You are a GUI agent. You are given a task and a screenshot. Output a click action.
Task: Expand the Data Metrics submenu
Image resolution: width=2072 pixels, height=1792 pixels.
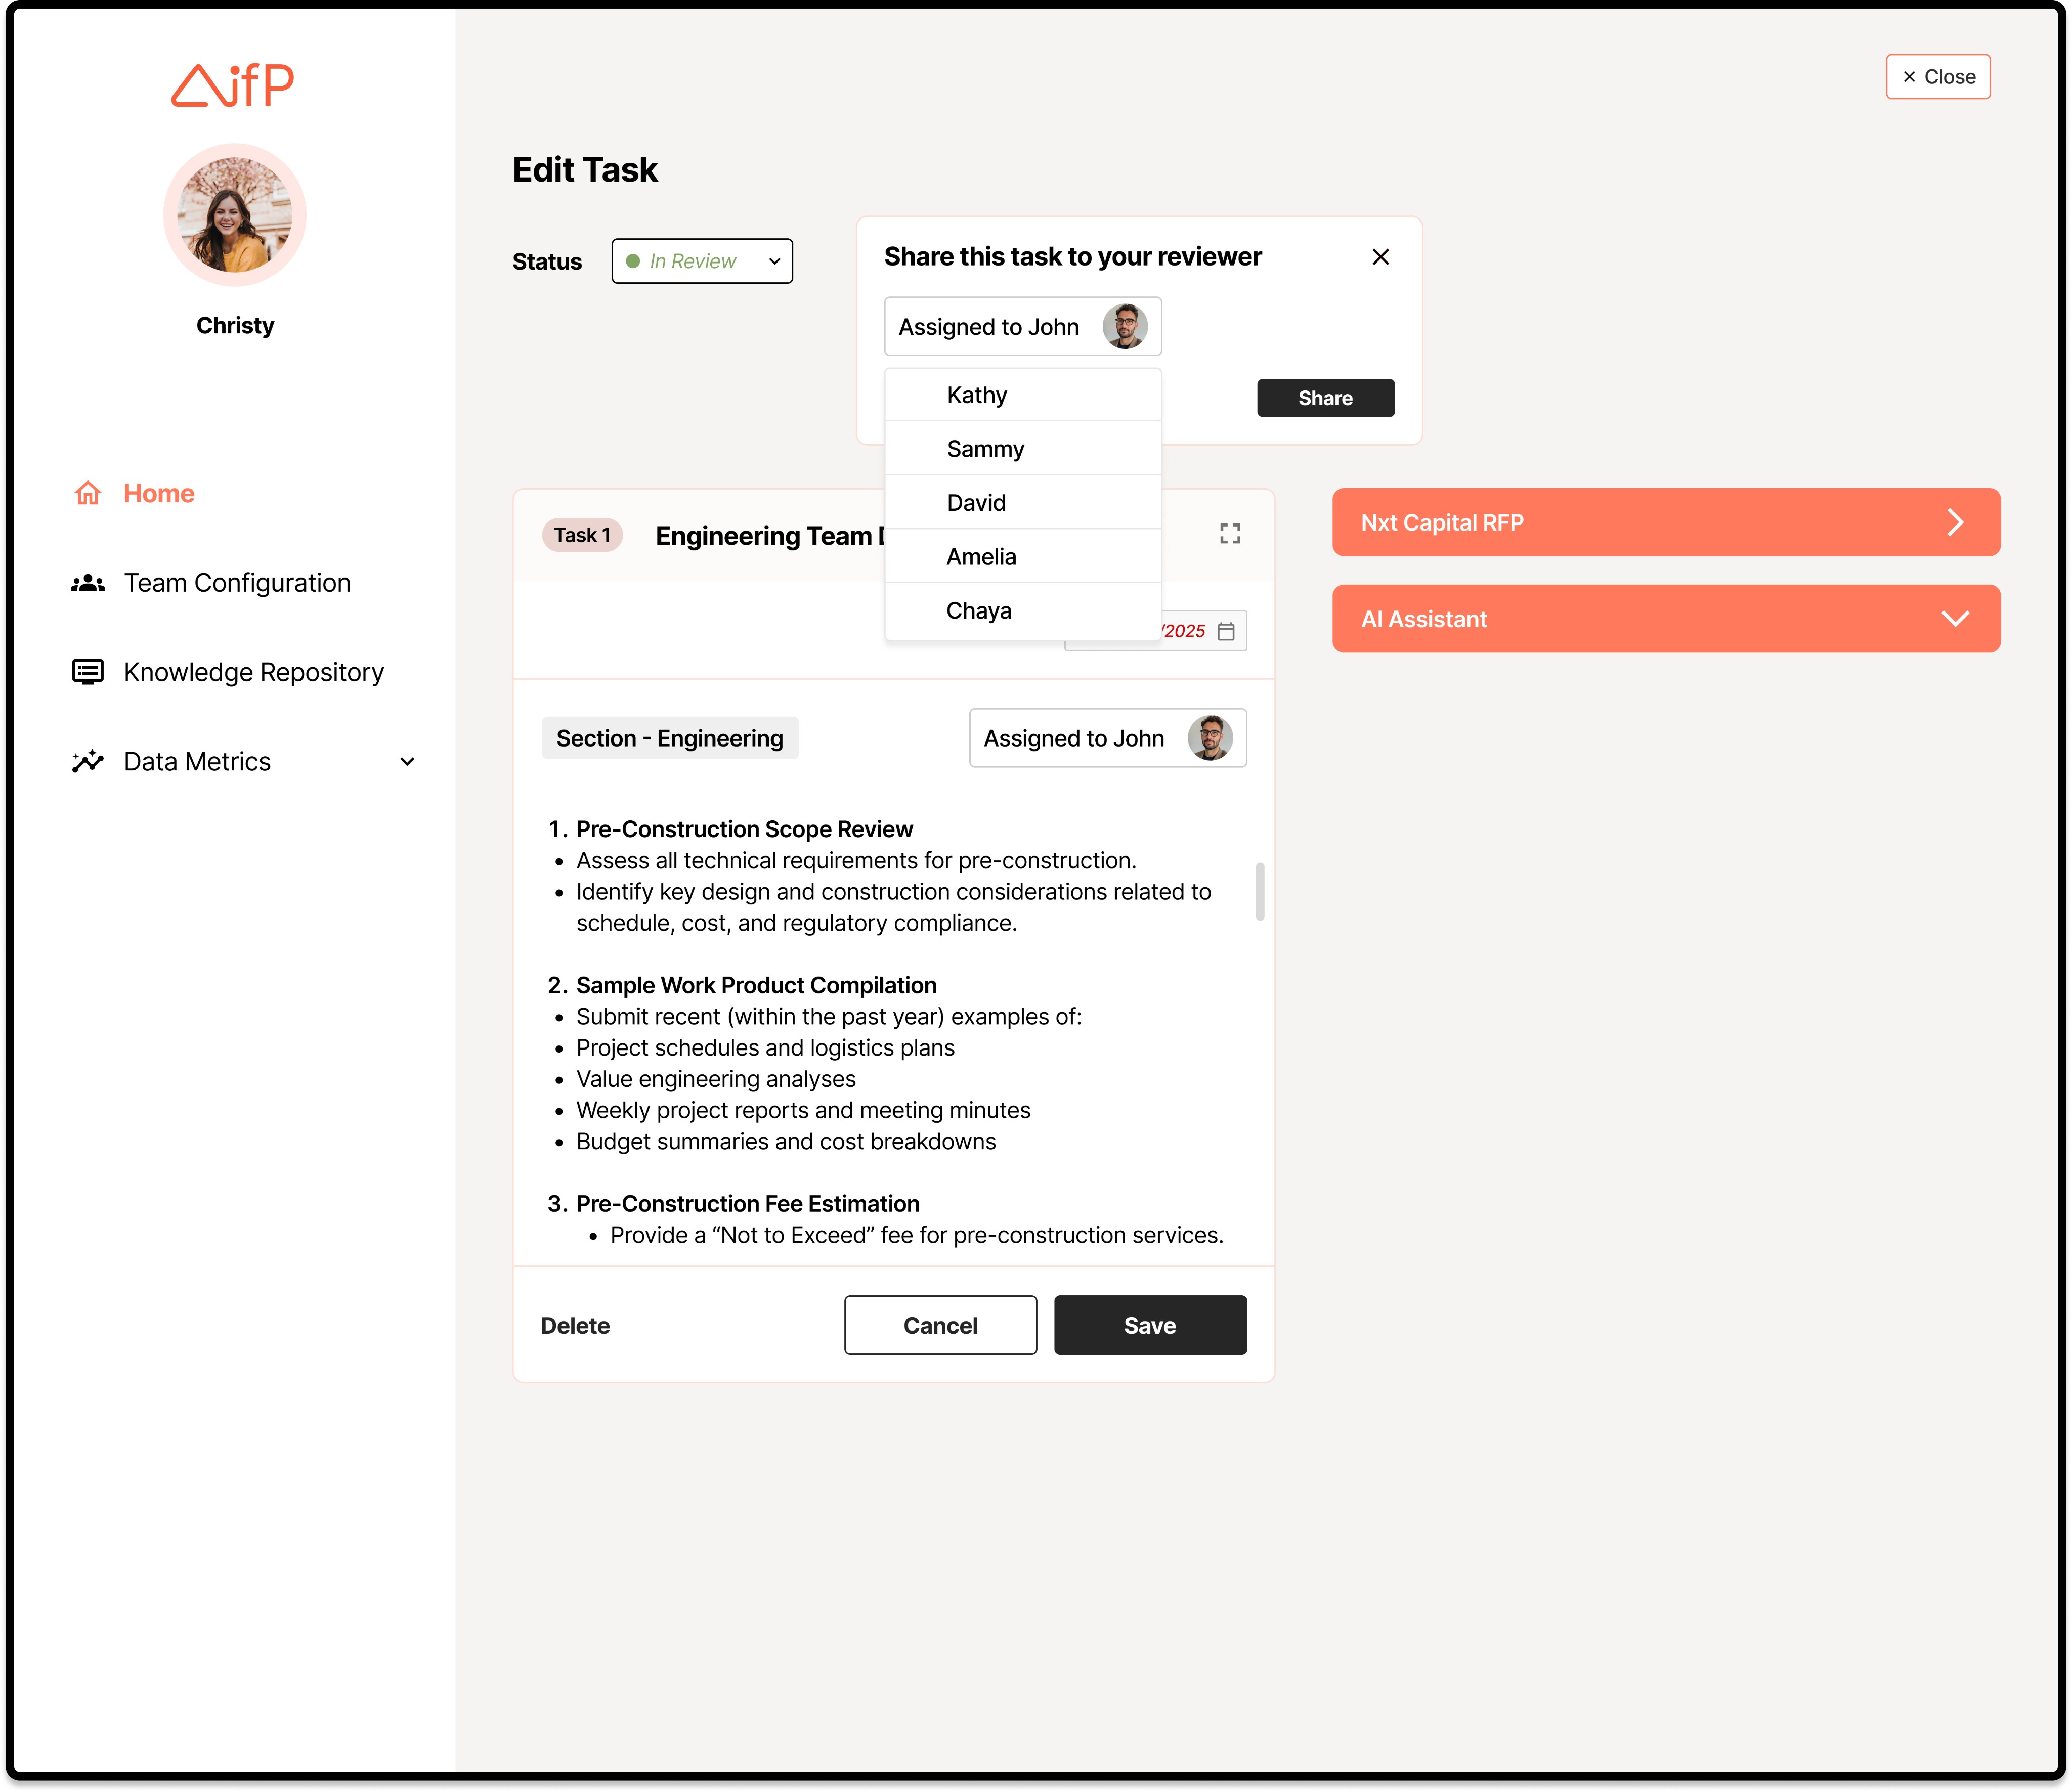point(407,761)
